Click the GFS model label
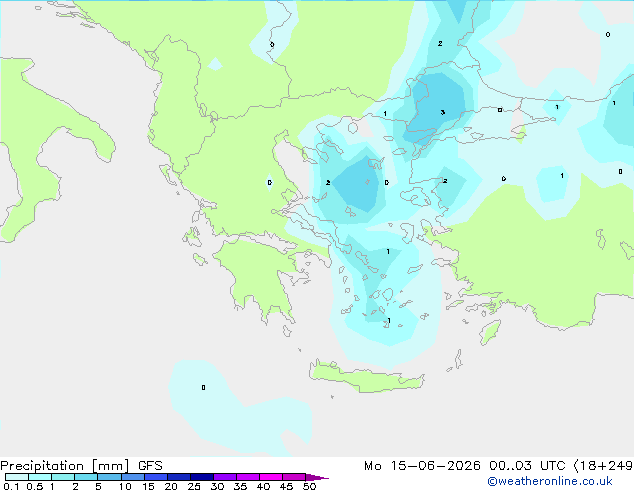This screenshot has width=634, height=490. [150, 466]
